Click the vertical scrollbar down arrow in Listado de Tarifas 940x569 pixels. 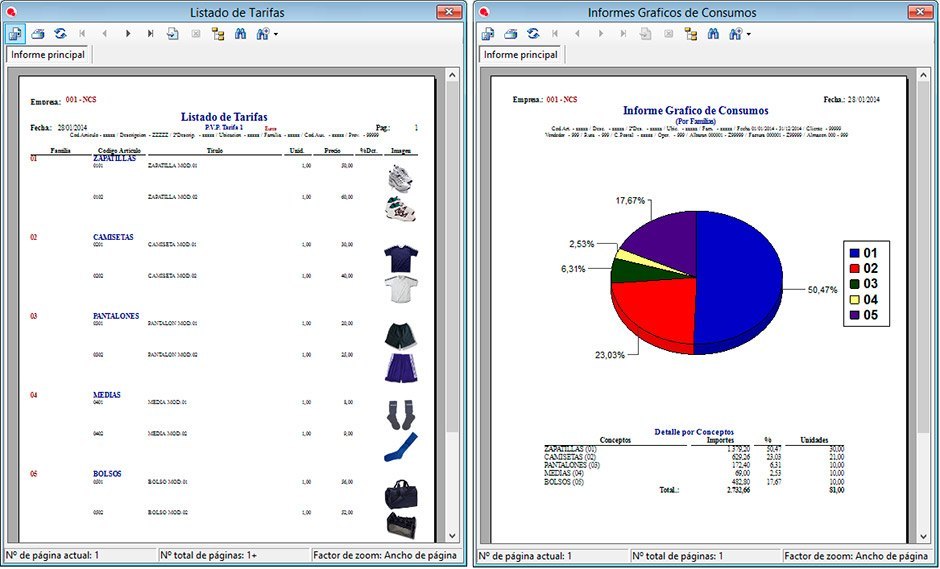pyautogui.click(x=451, y=537)
